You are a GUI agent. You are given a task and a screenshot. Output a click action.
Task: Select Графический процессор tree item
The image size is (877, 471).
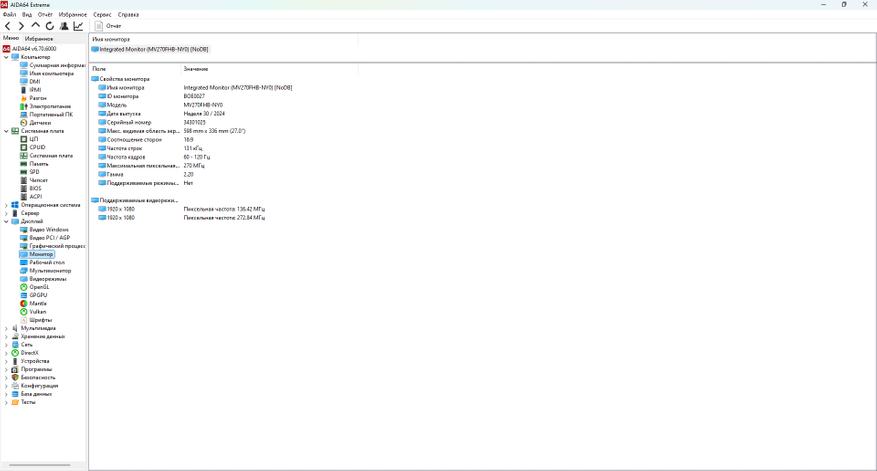coord(57,246)
